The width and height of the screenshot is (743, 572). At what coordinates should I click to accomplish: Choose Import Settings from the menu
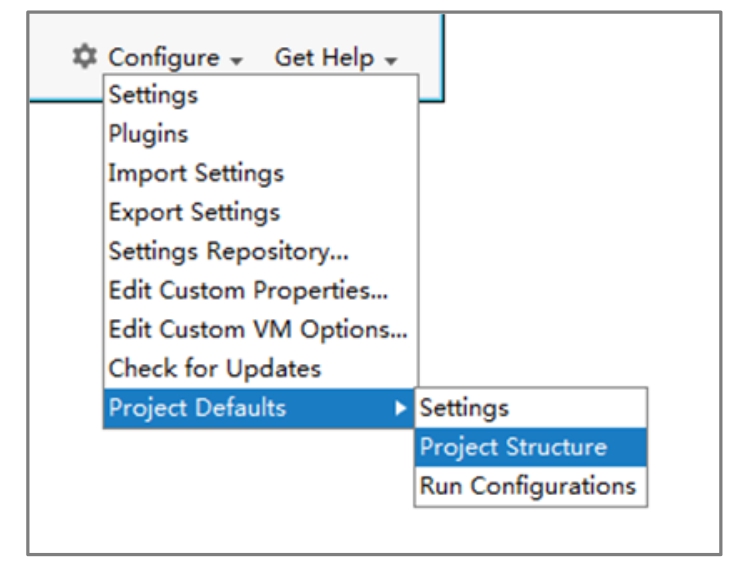[196, 173]
